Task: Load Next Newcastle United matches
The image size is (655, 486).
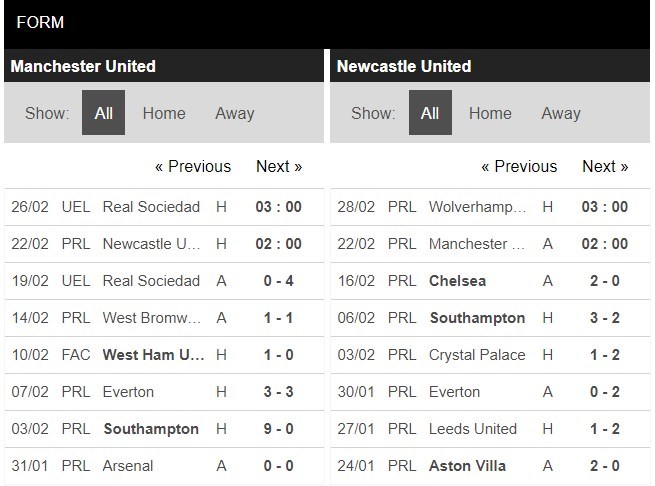Action: [605, 167]
